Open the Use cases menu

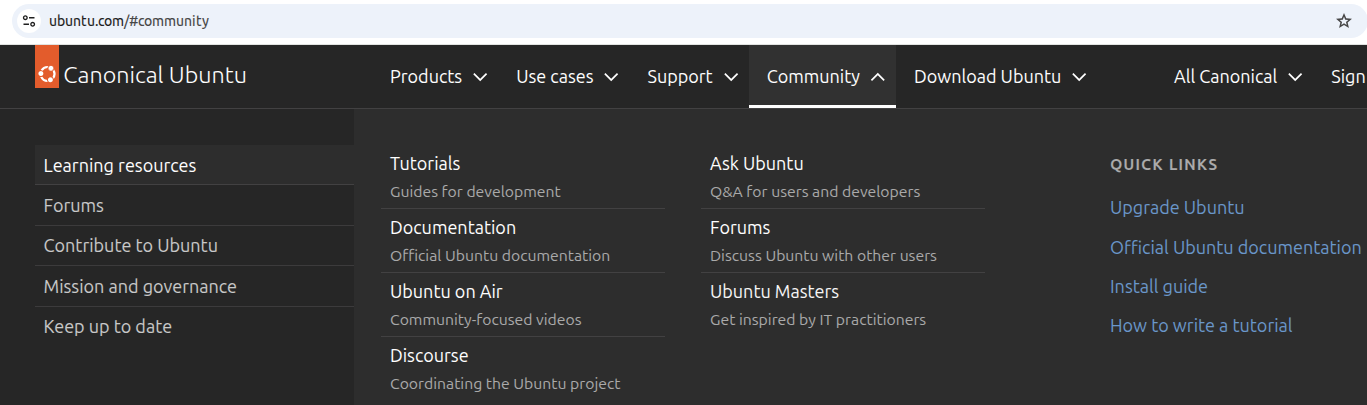567,77
